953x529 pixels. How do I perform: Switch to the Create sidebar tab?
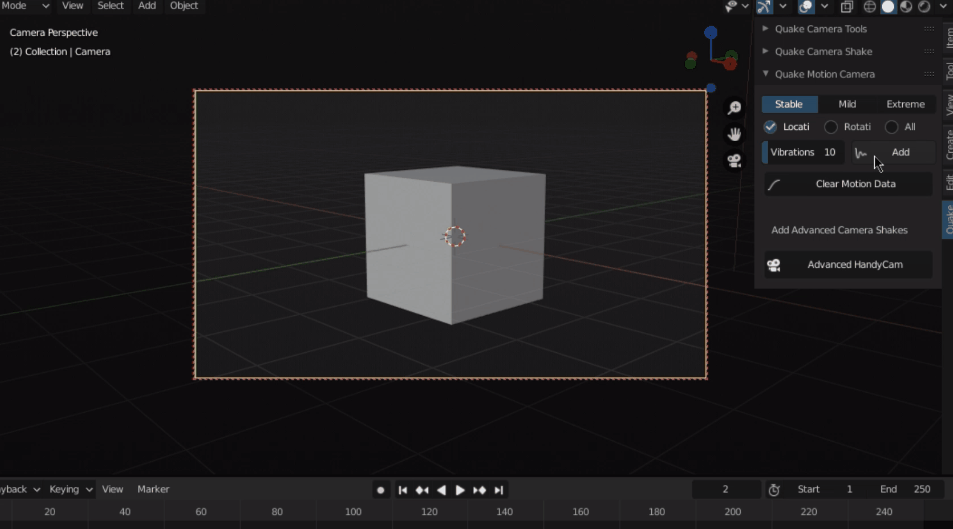click(x=948, y=145)
